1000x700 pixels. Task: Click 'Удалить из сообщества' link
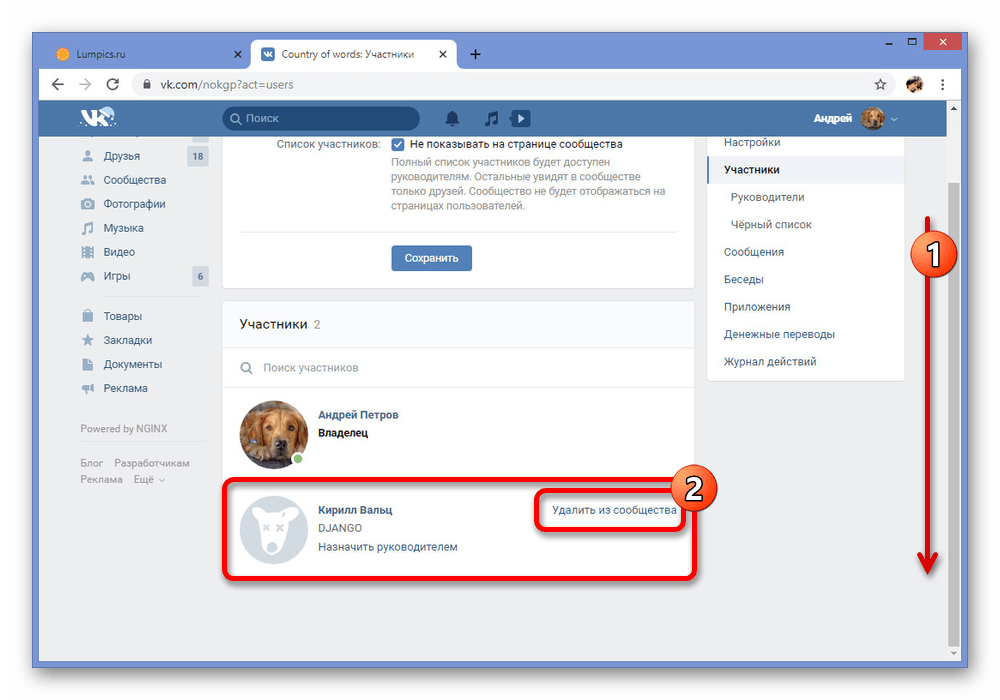tap(614, 510)
